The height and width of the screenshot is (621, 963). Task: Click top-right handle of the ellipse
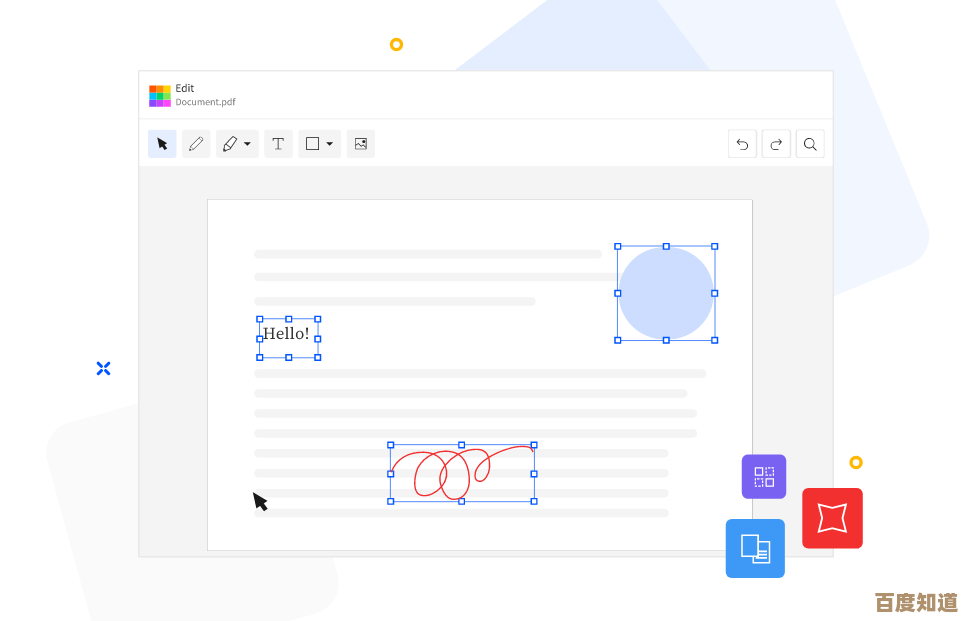(714, 246)
